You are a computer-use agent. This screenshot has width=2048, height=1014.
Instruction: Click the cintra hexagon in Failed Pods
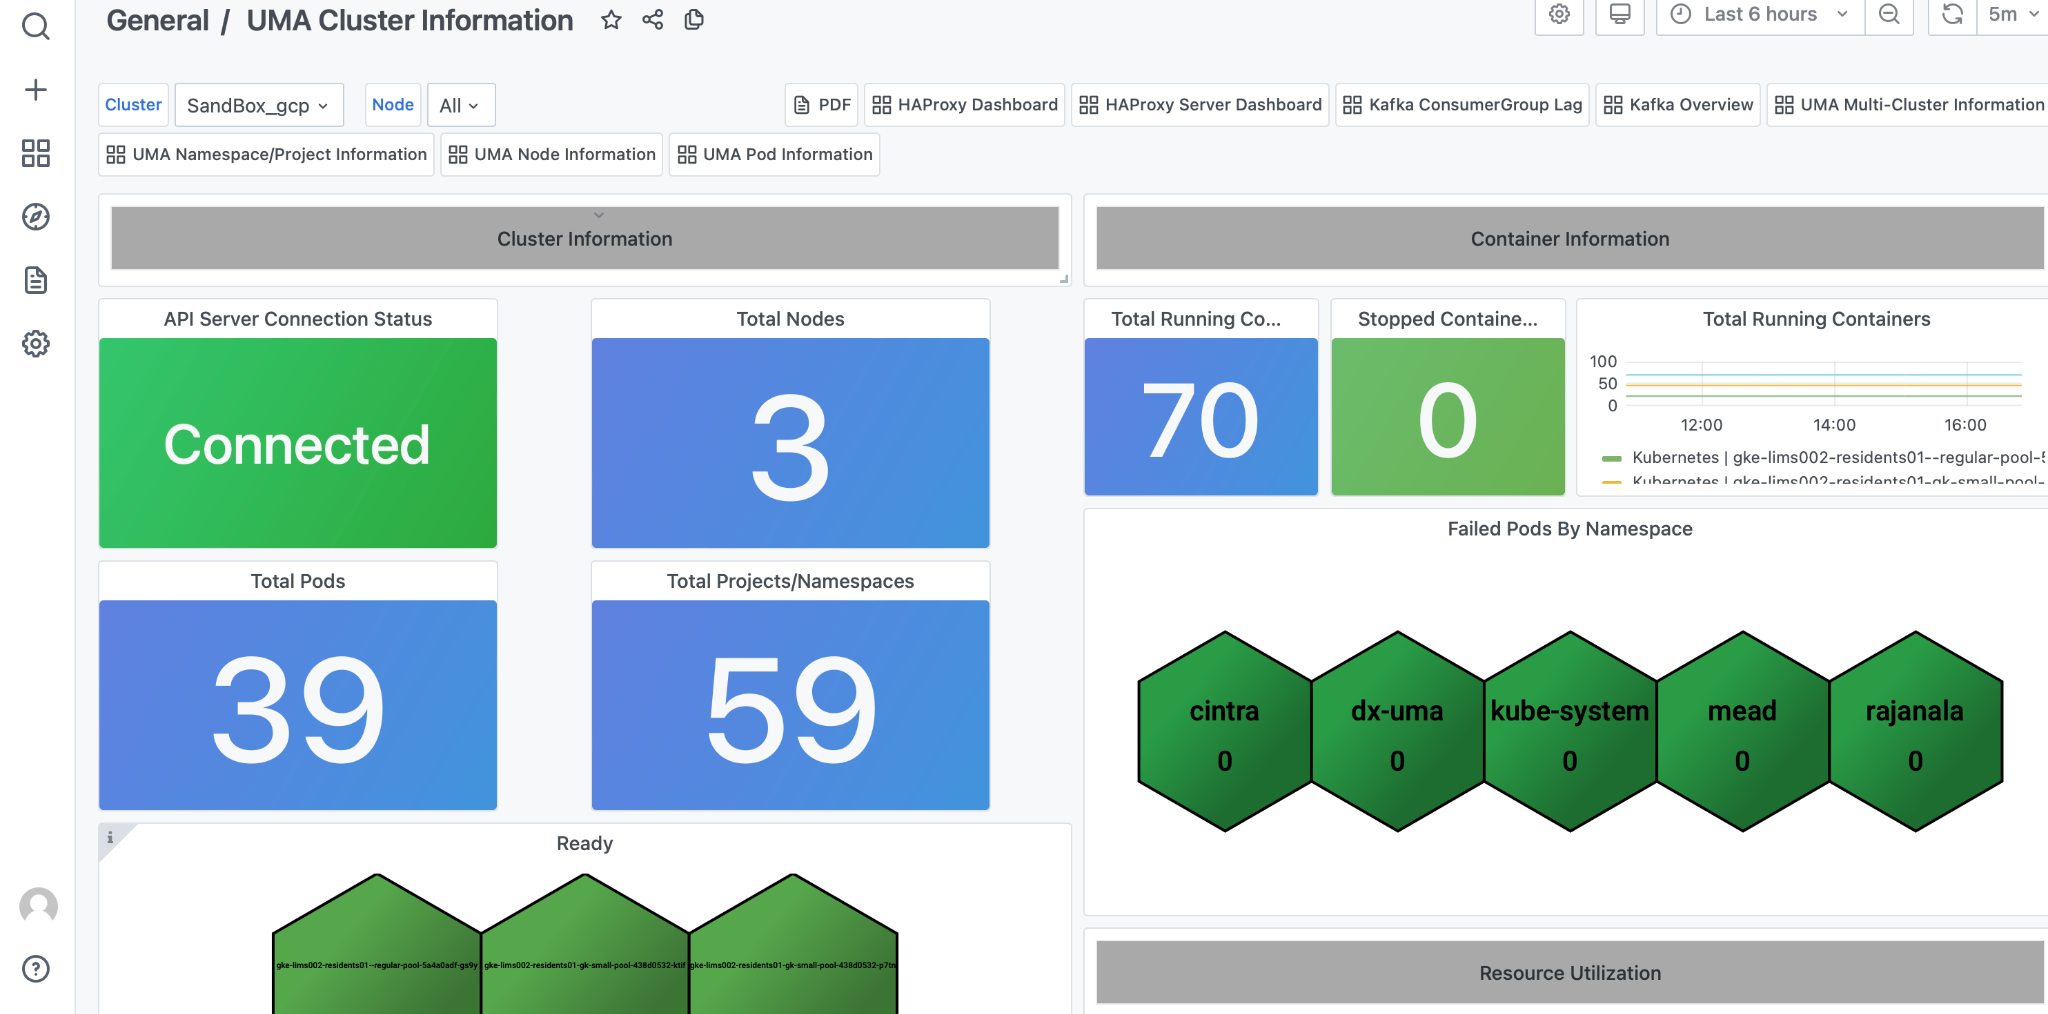point(1224,731)
